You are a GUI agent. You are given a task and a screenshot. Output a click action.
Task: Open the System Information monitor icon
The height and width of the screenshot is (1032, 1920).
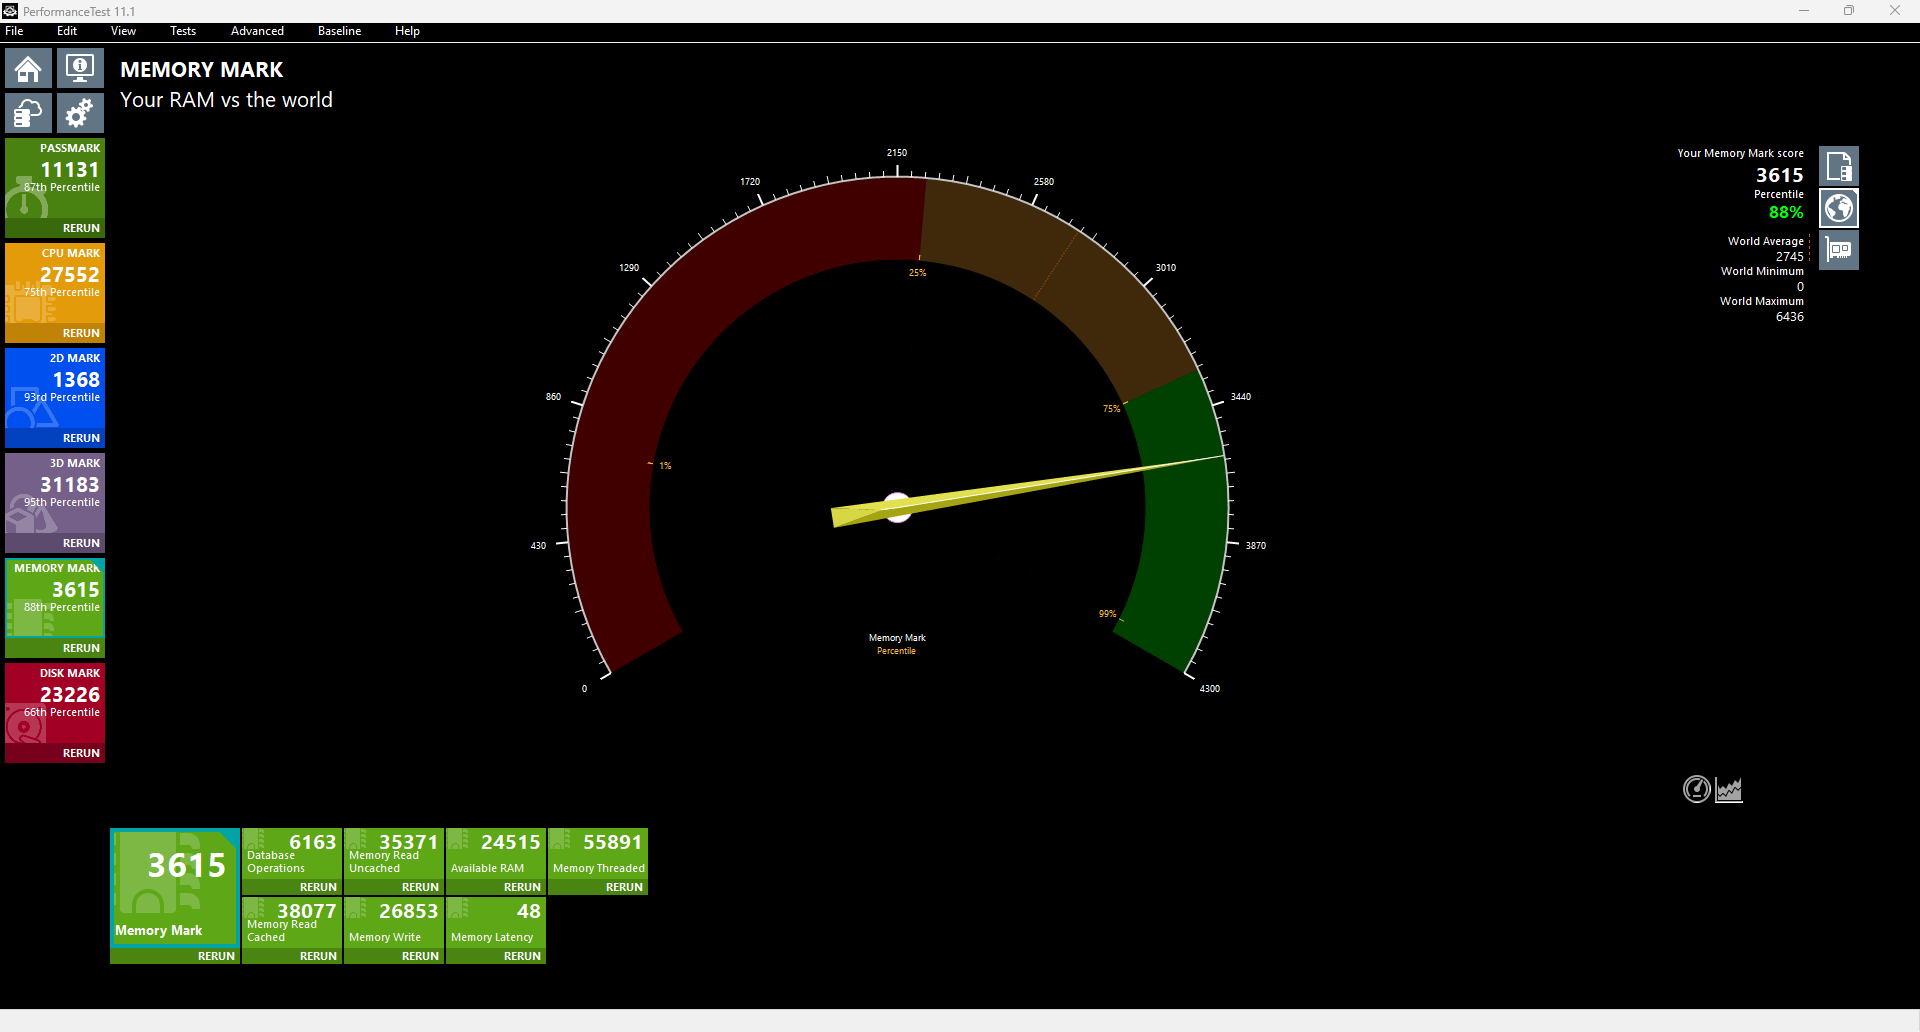tap(80, 69)
